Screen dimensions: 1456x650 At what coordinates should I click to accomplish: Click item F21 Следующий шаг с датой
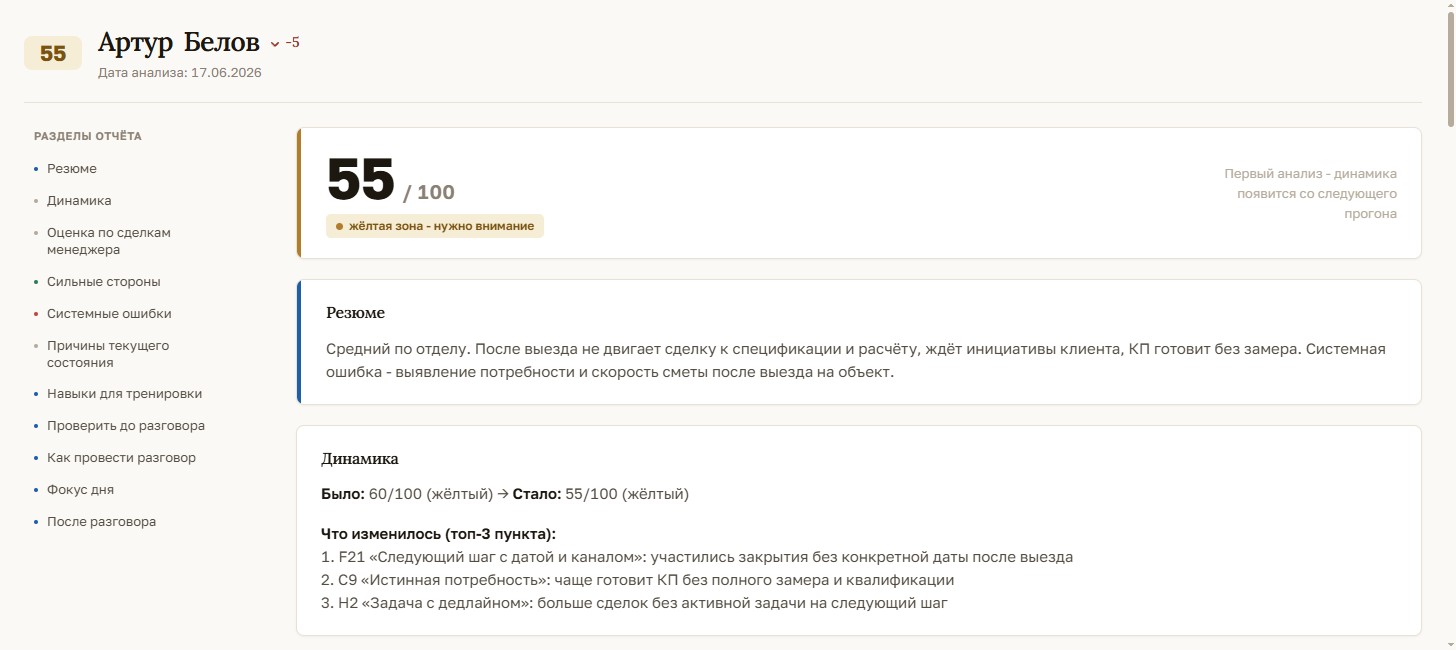tap(697, 557)
